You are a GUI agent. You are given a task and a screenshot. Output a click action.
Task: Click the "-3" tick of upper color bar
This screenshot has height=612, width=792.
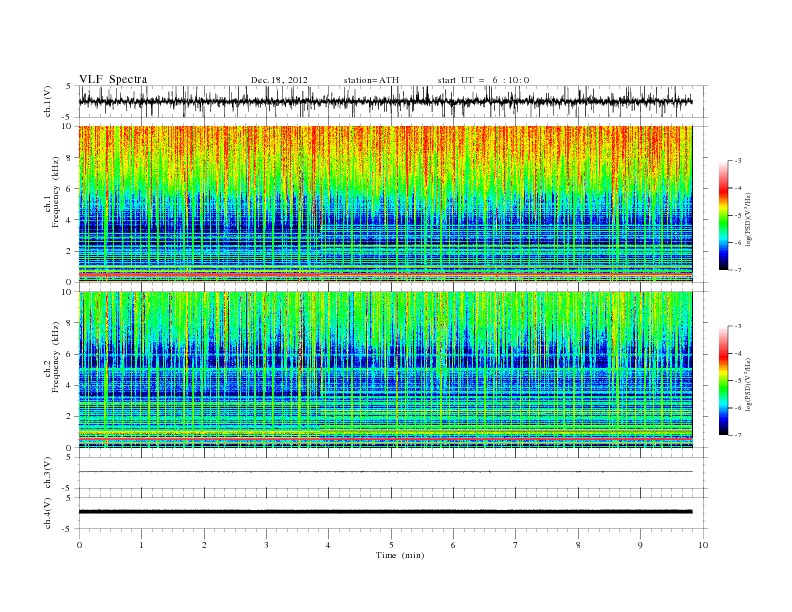point(738,161)
